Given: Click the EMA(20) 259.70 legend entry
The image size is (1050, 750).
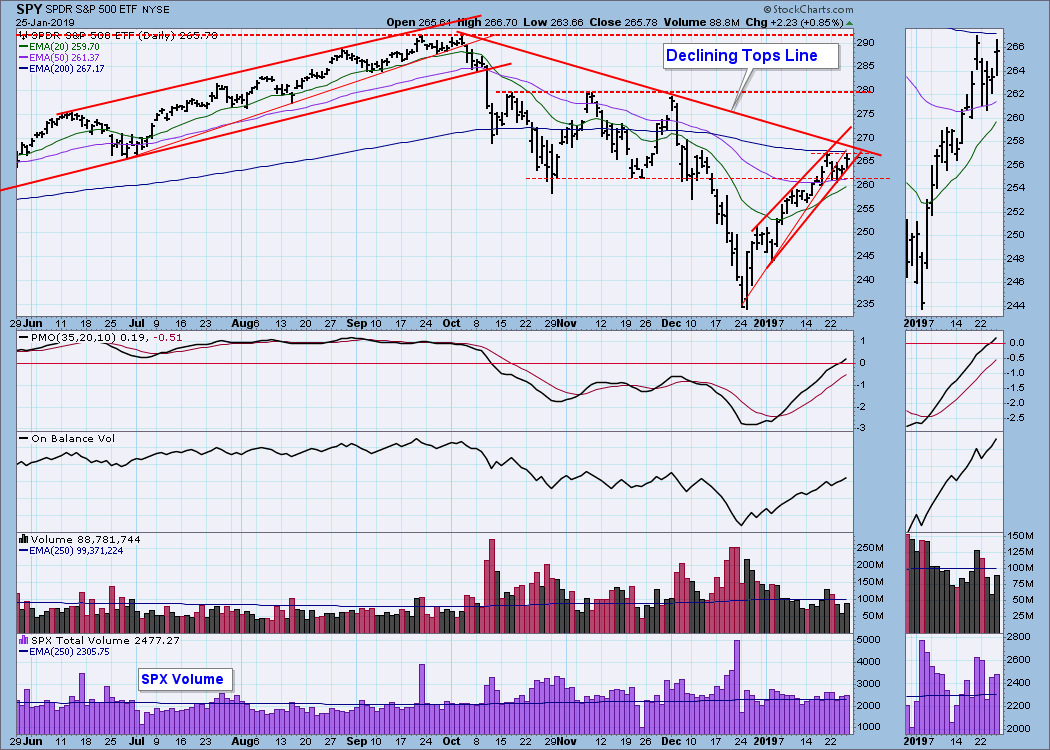Looking at the screenshot, I should point(59,47).
